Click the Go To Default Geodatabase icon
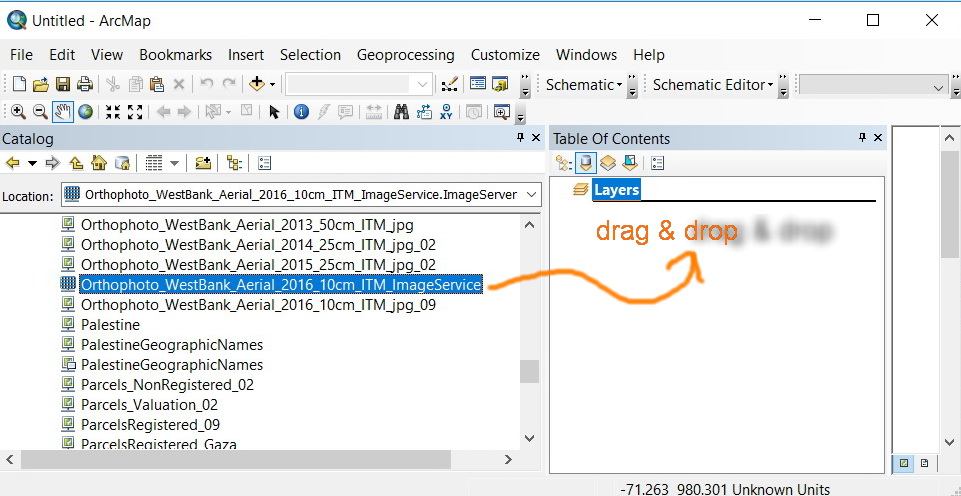 pyautogui.click(x=123, y=162)
